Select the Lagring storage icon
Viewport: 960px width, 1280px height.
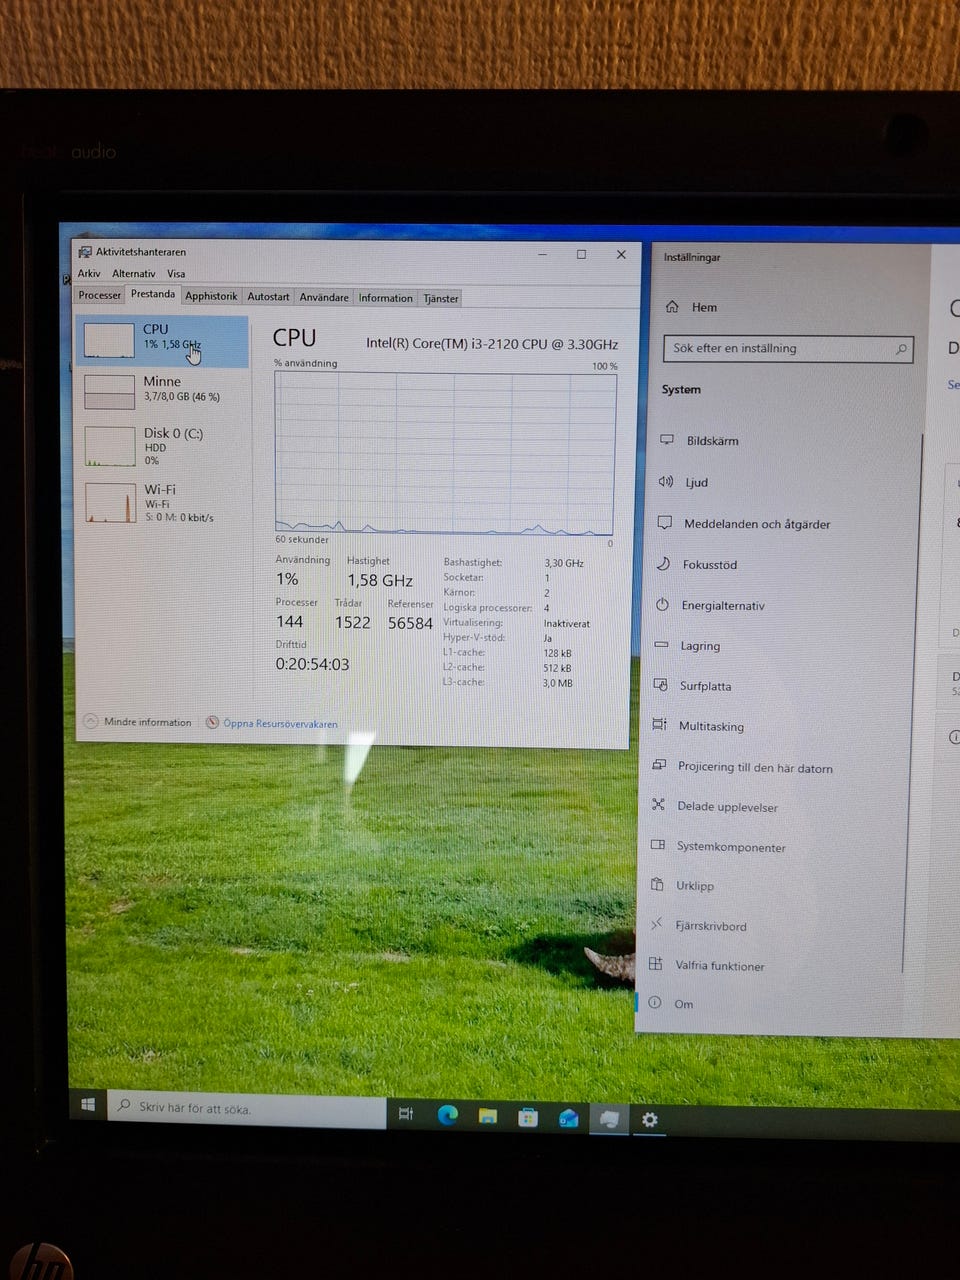[x=661, y=646]
